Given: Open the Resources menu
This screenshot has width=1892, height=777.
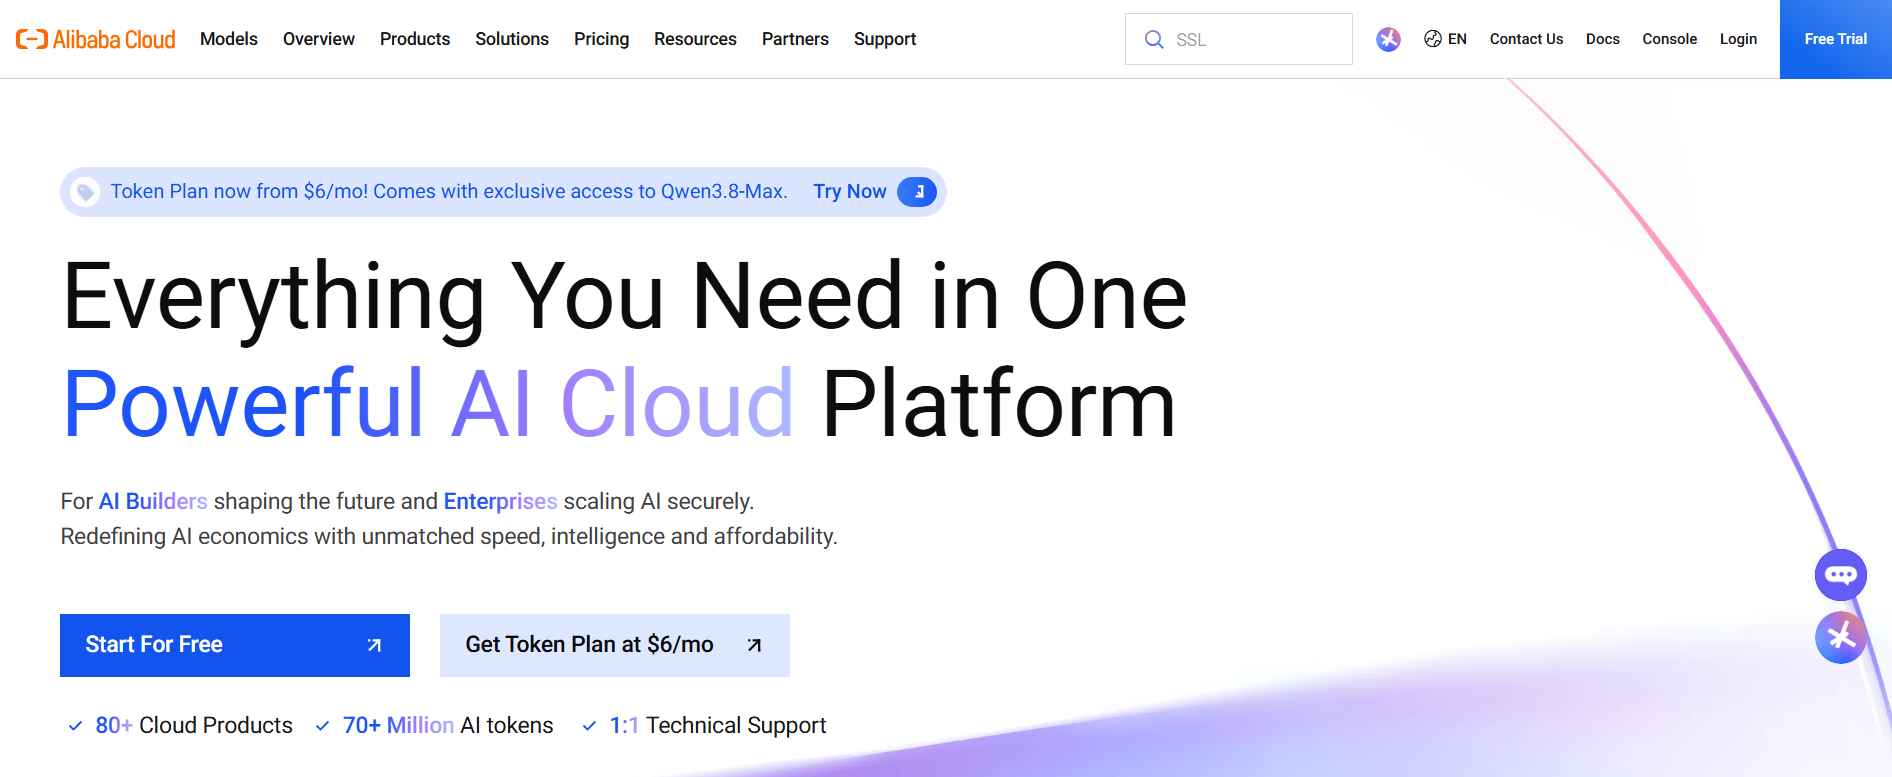Looking at the screenshot, I should pos(695,39).
